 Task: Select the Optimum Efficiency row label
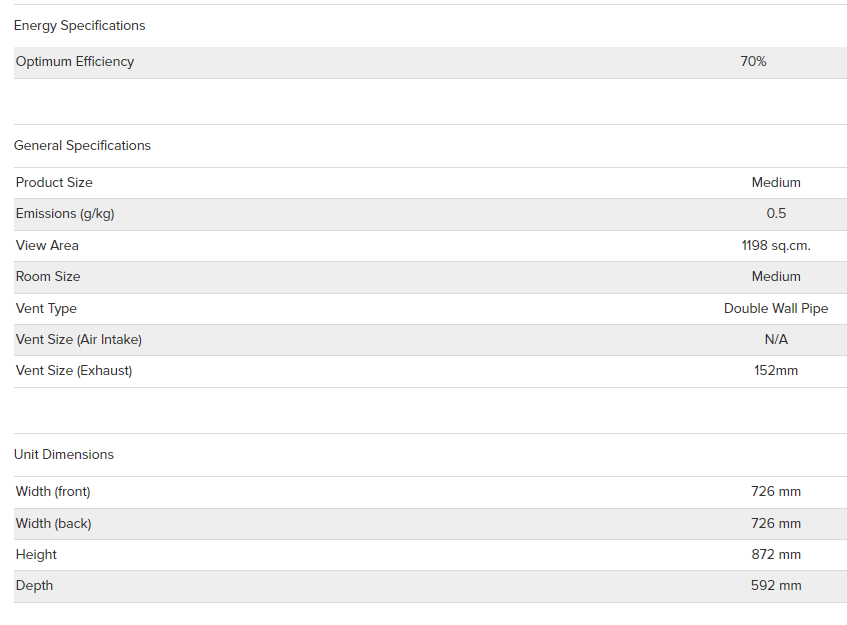75,62
